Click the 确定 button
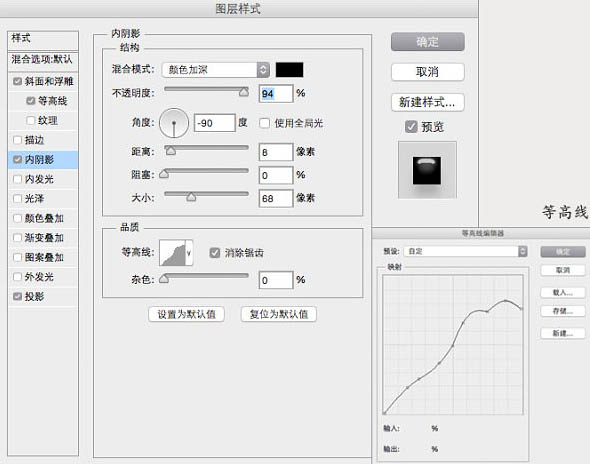 click(x=428, y=41)
